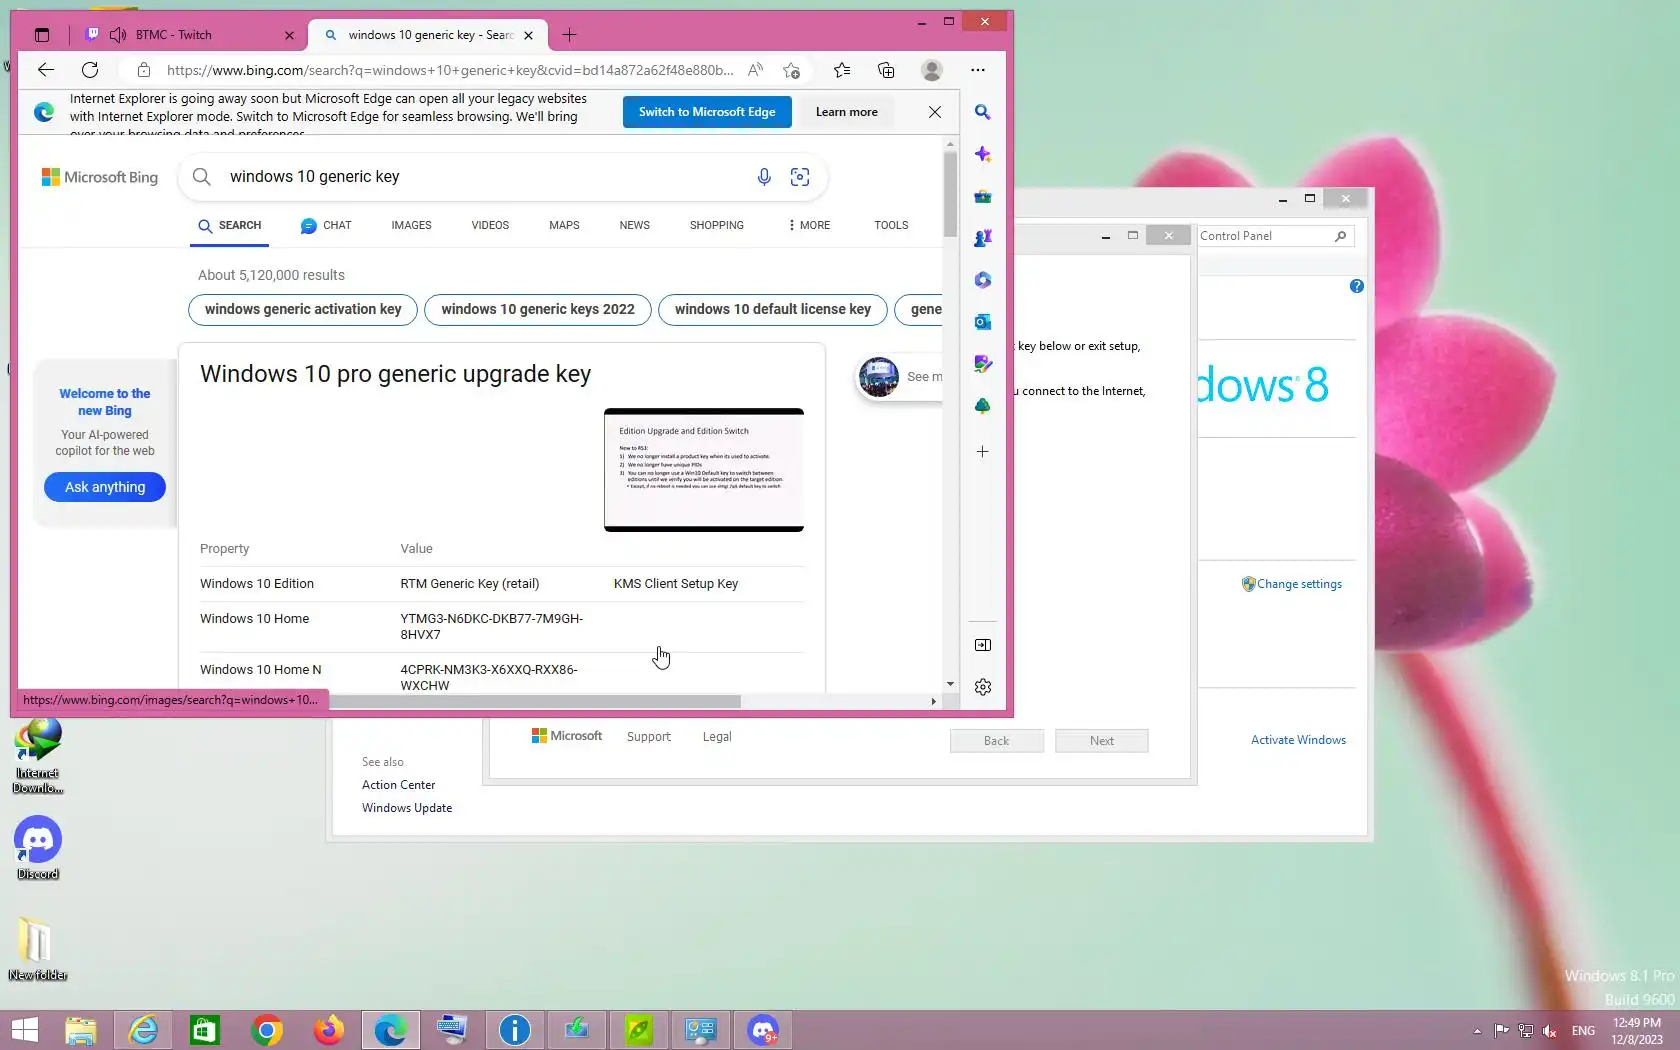
Task: Open Firefox from the taskbar
Action: 329,1030
